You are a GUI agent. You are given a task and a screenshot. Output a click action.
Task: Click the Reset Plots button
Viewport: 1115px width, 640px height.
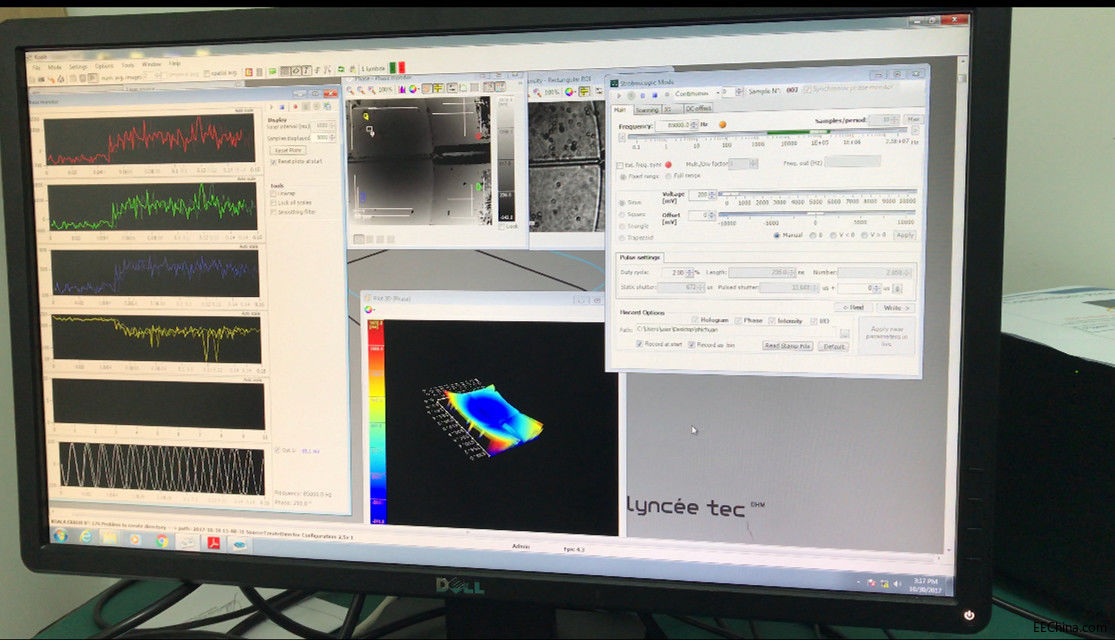pyautogui.click(x=288, y=150)
